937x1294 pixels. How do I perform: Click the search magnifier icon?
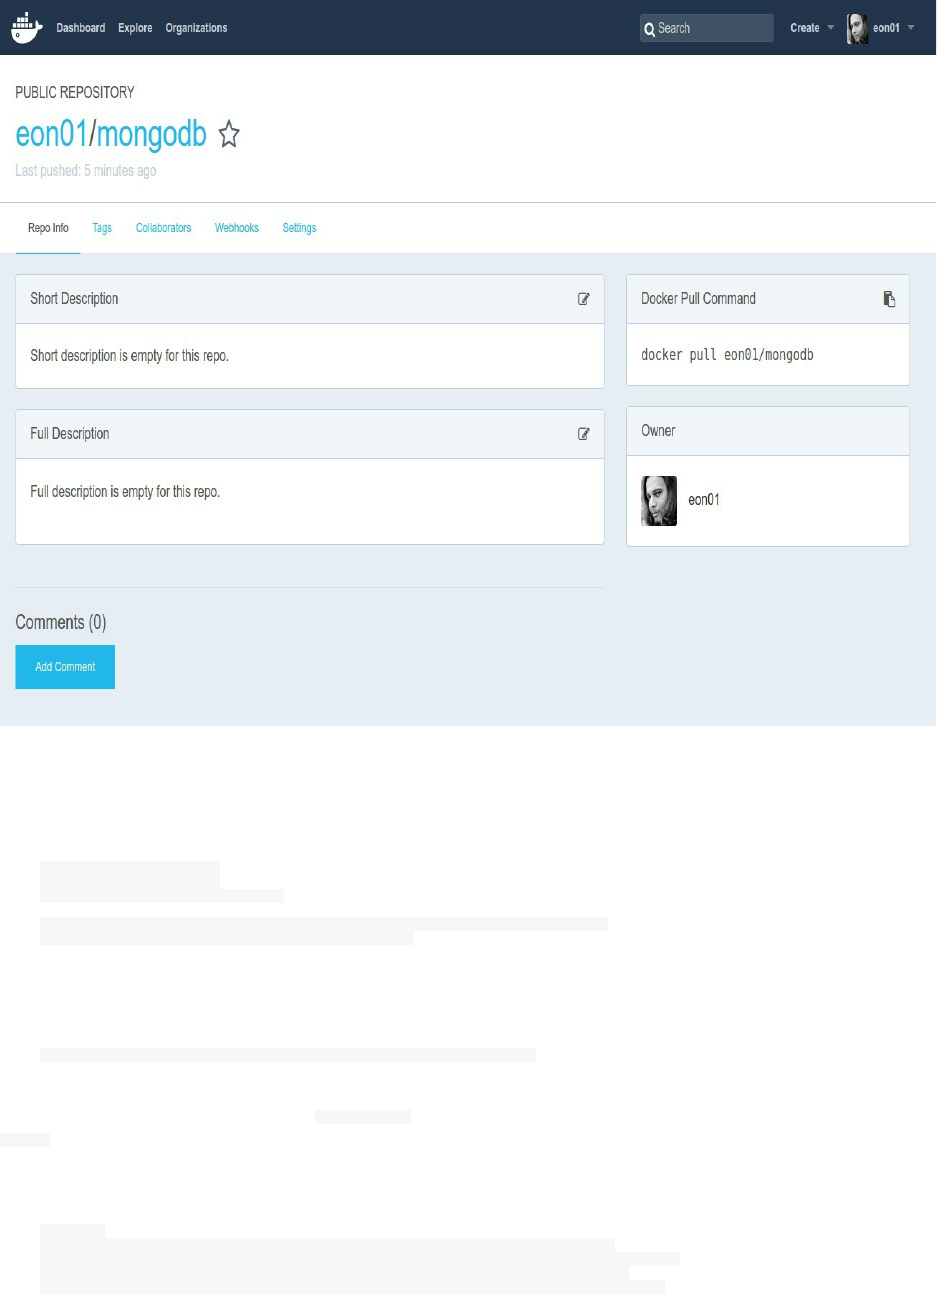pos(650,29)
